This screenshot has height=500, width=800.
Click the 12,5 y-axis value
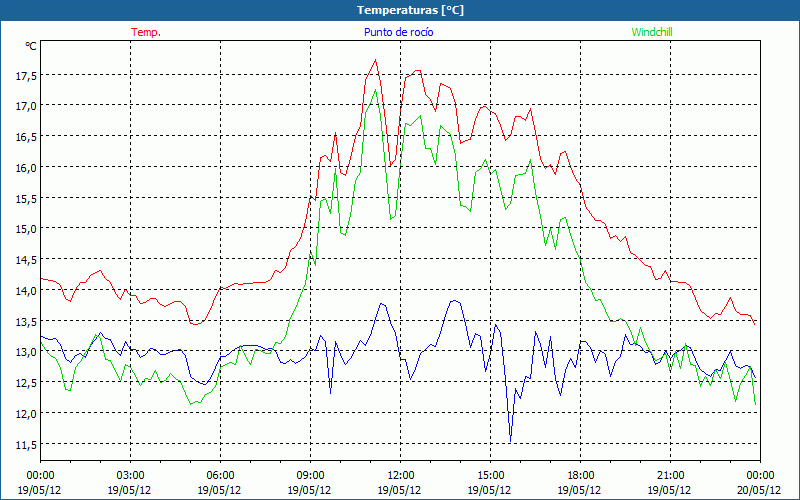pyautogui.click(x=26, y=382)
